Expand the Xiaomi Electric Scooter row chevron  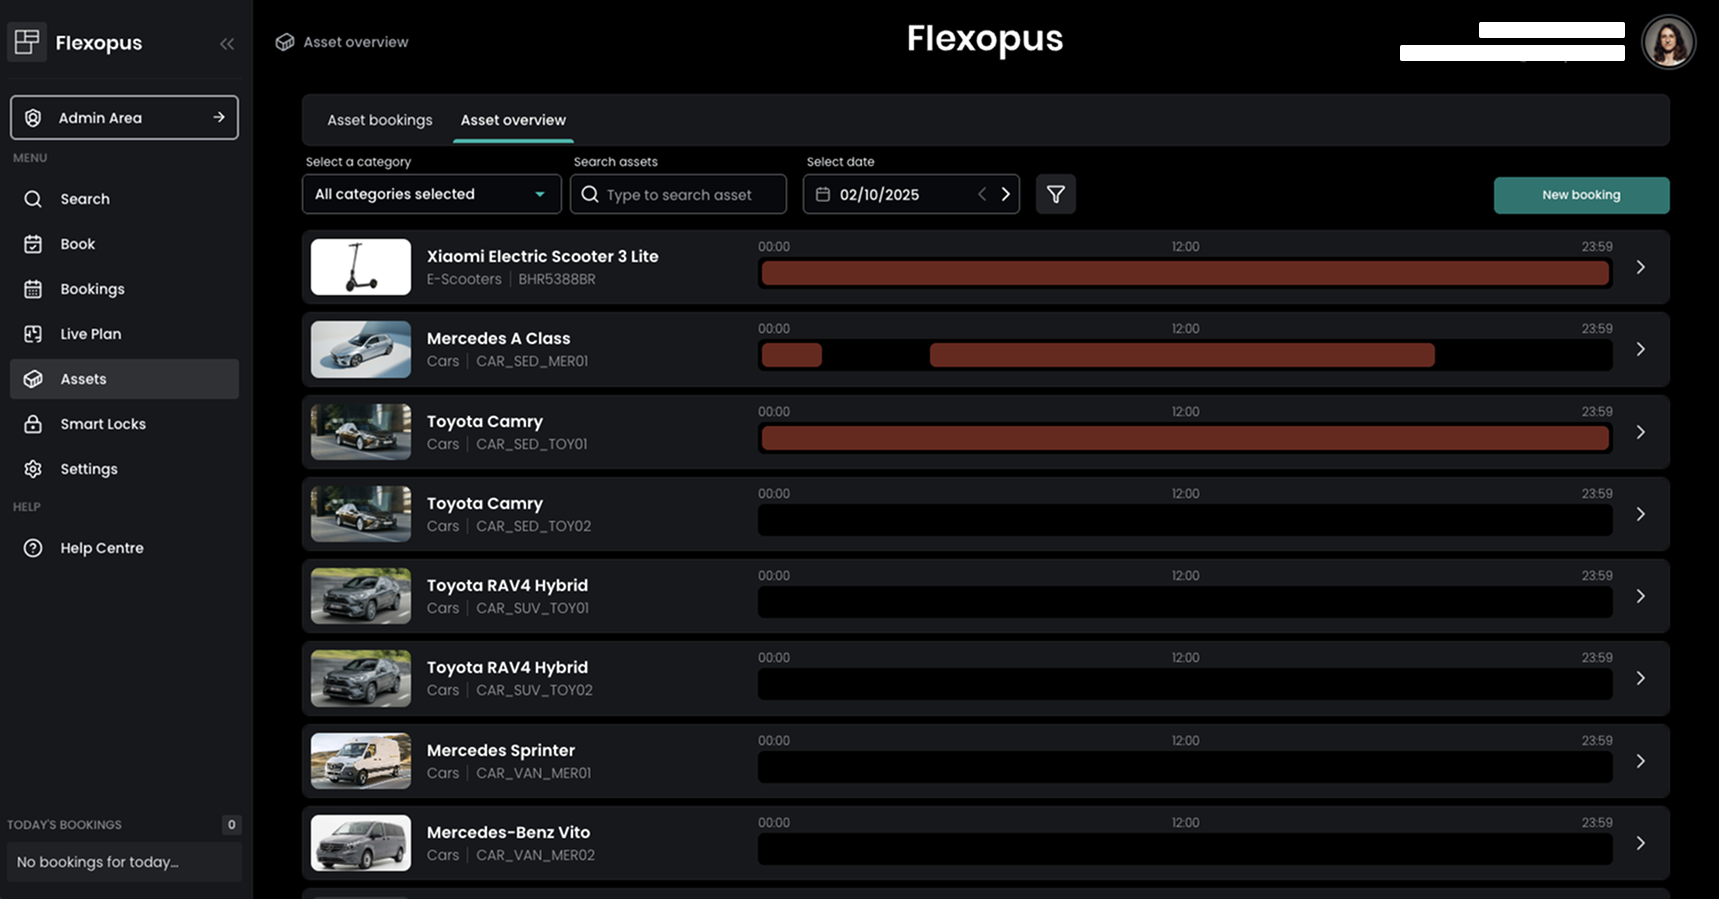pyautogui.click(x=1640, y=267)
